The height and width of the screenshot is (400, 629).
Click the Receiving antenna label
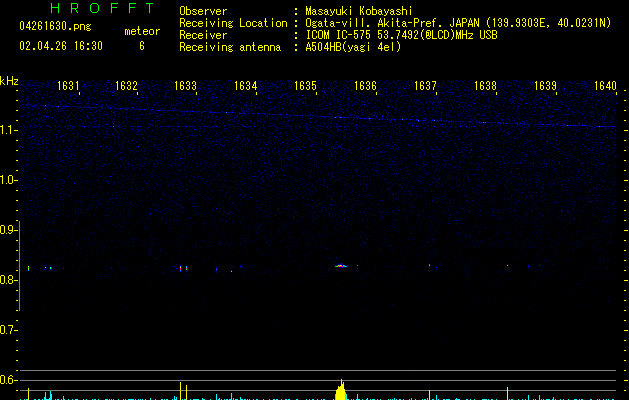point(230,47)
